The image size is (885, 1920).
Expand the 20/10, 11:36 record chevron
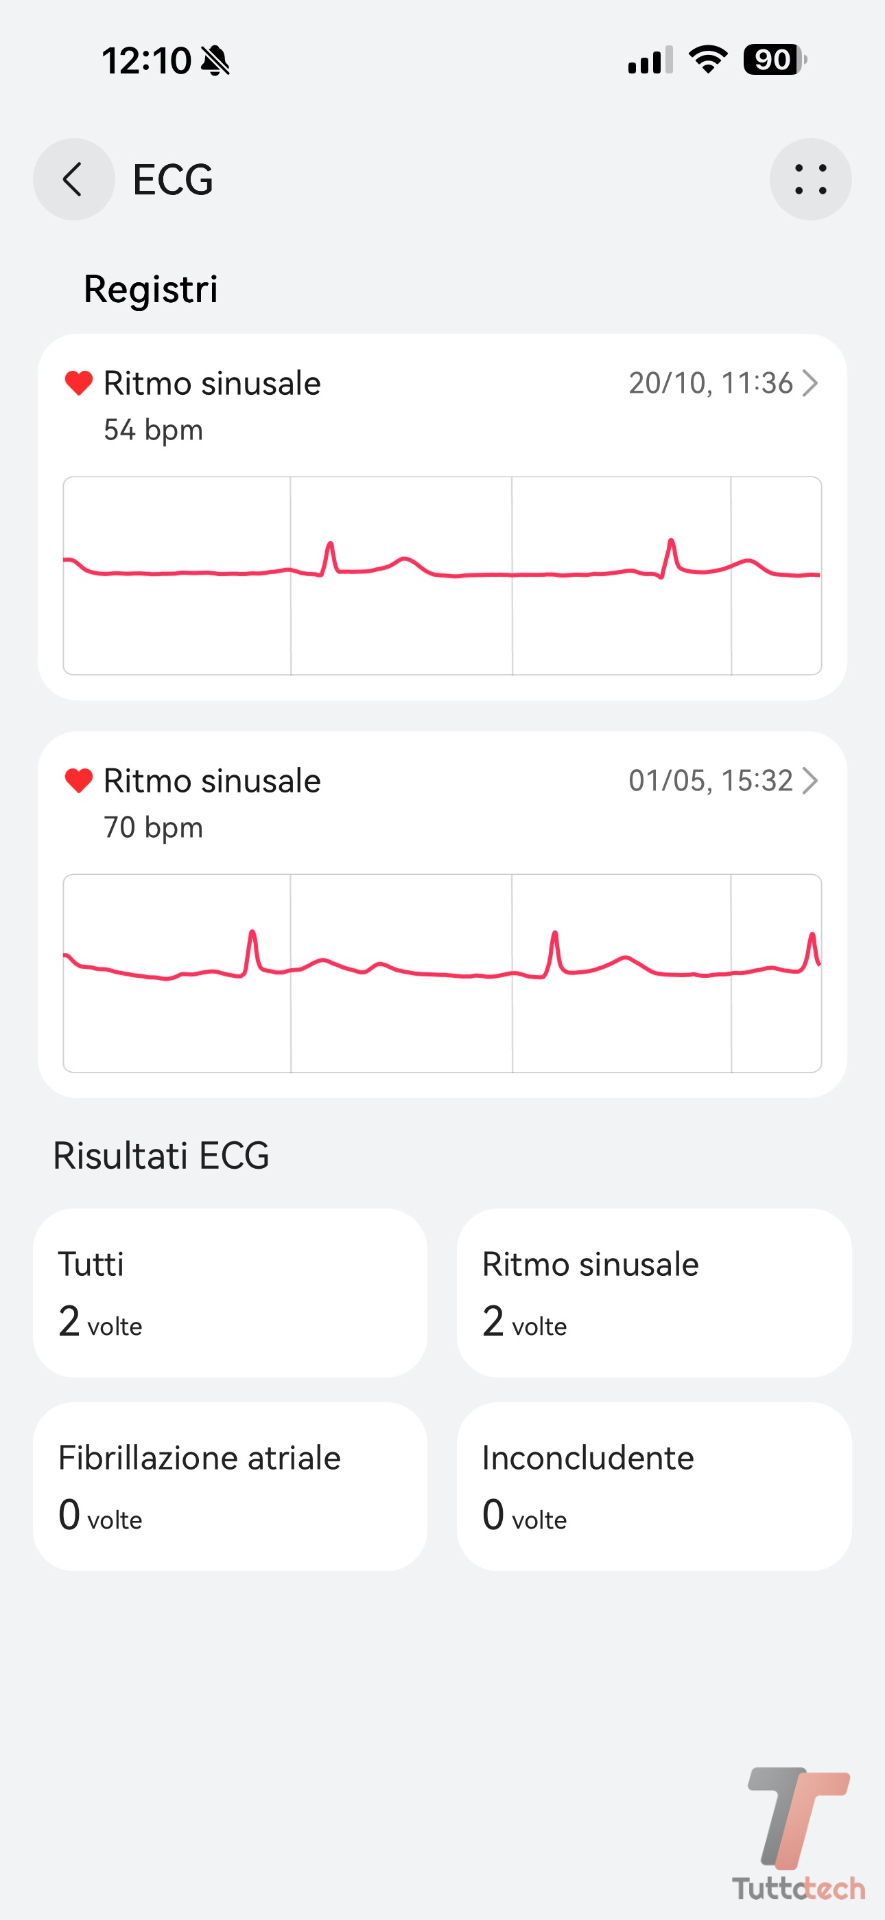(811, 383)
